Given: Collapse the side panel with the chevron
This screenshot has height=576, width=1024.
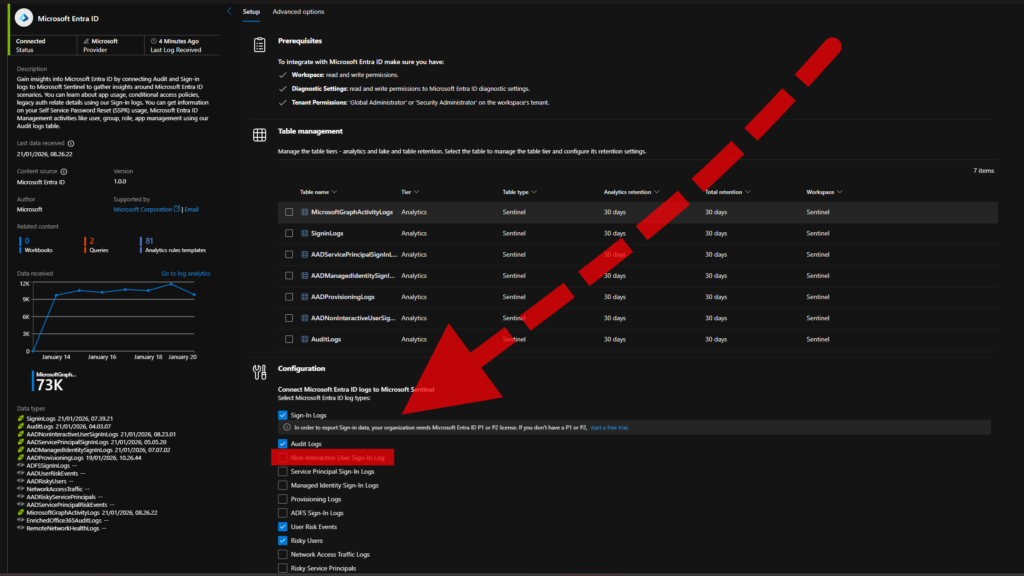Looking at the screenshot, I should [x=229, y=11].
